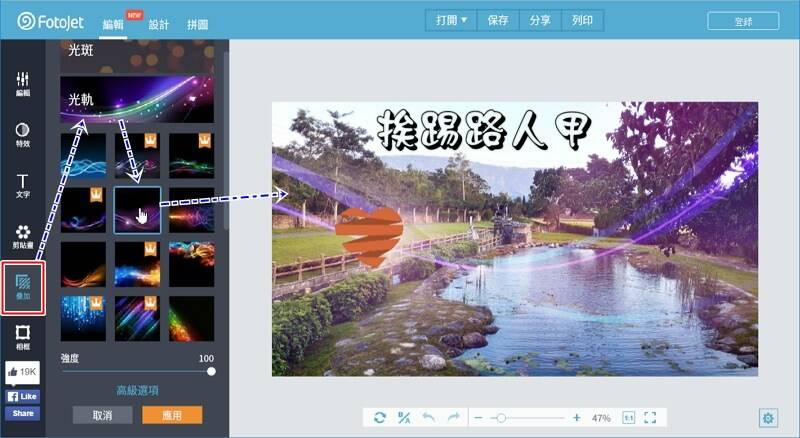Open the 相框 frame tool

(22, 338)
